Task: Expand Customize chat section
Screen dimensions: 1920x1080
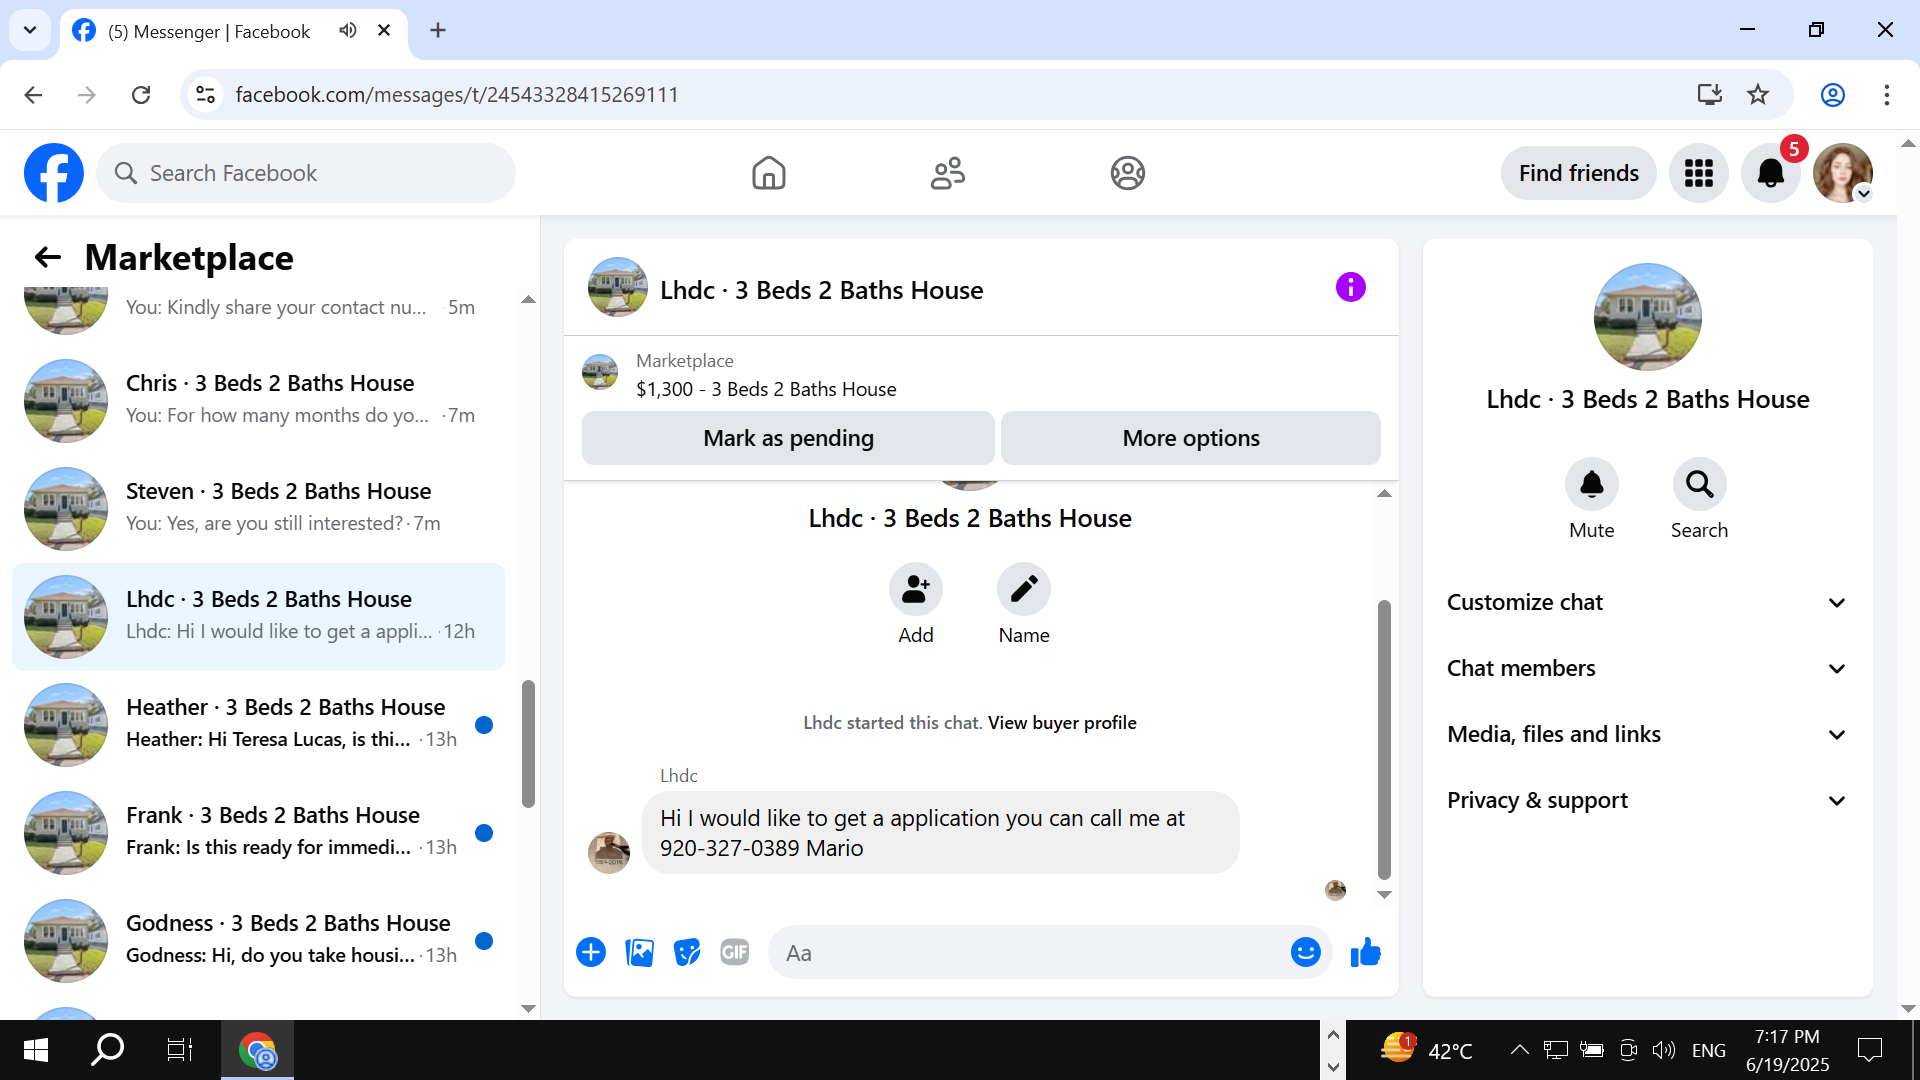Action: pyautogui.click(x=1647, y=602)
